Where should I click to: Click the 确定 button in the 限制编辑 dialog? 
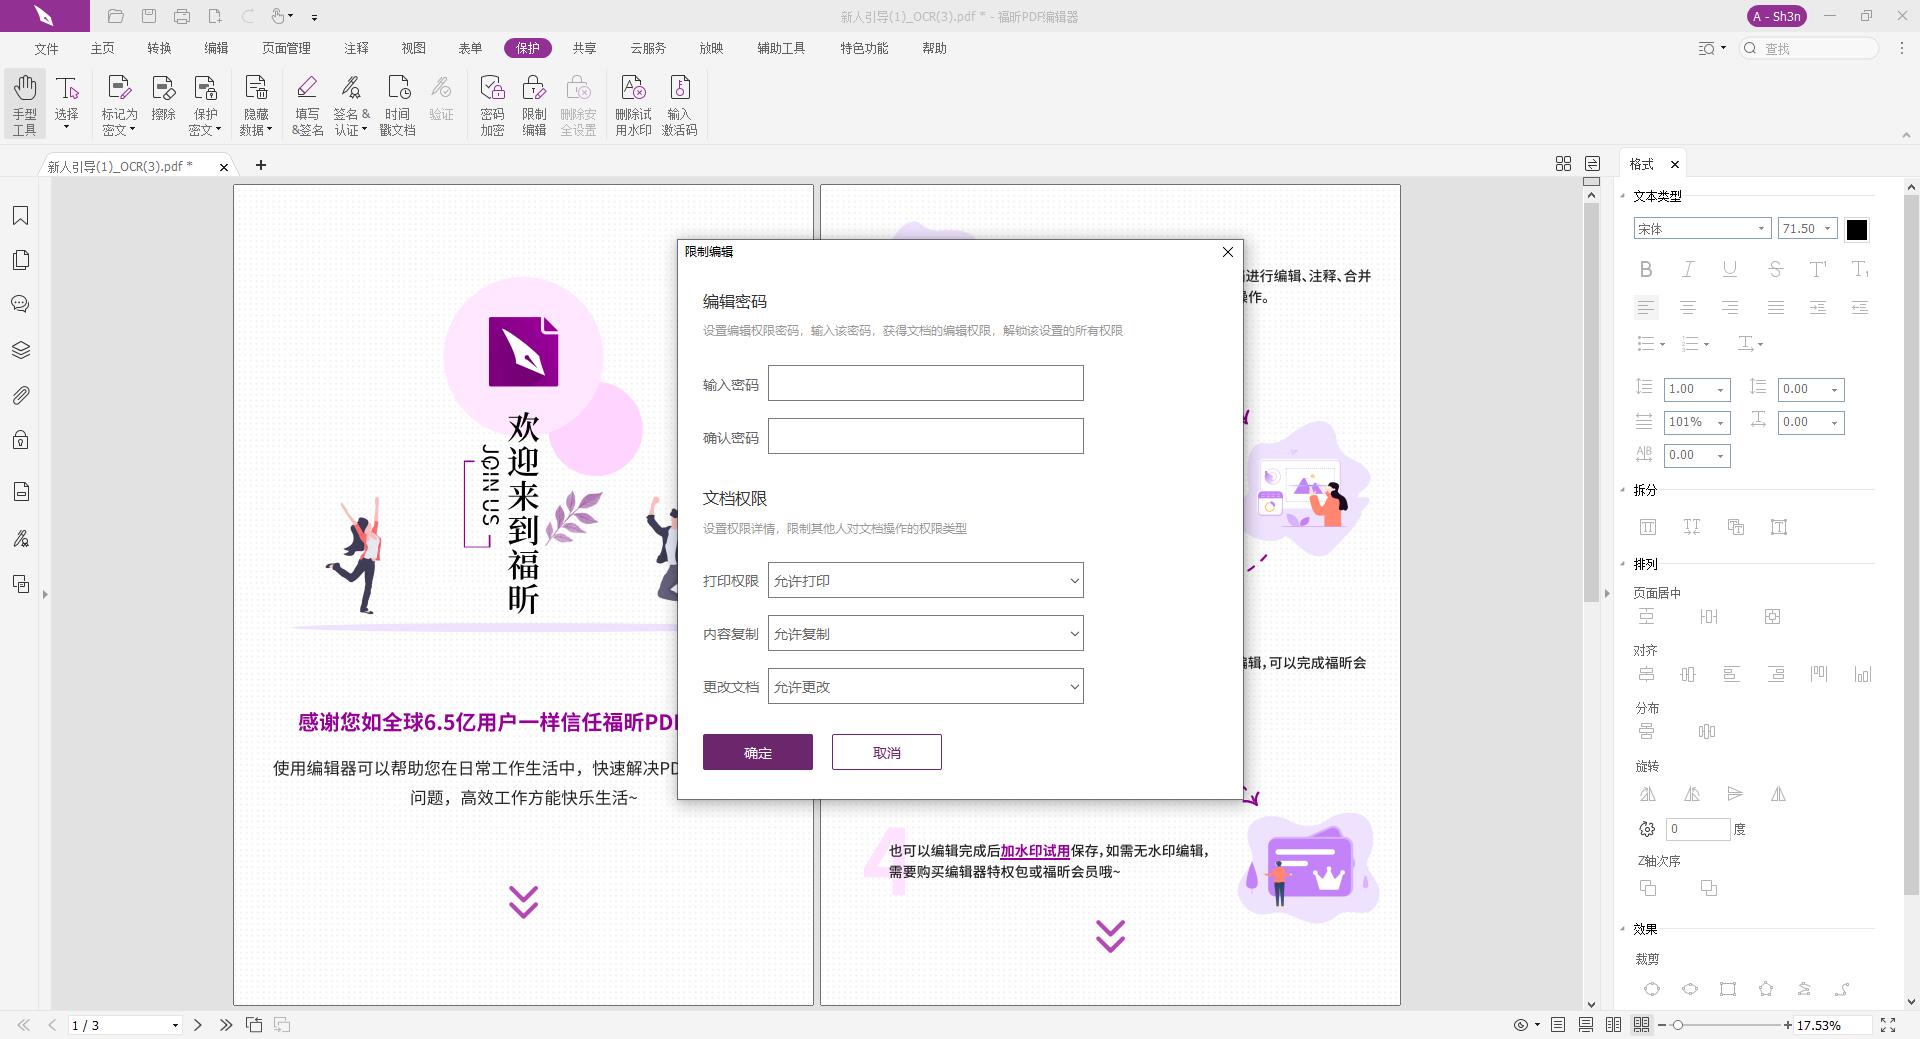coord(757,752)
